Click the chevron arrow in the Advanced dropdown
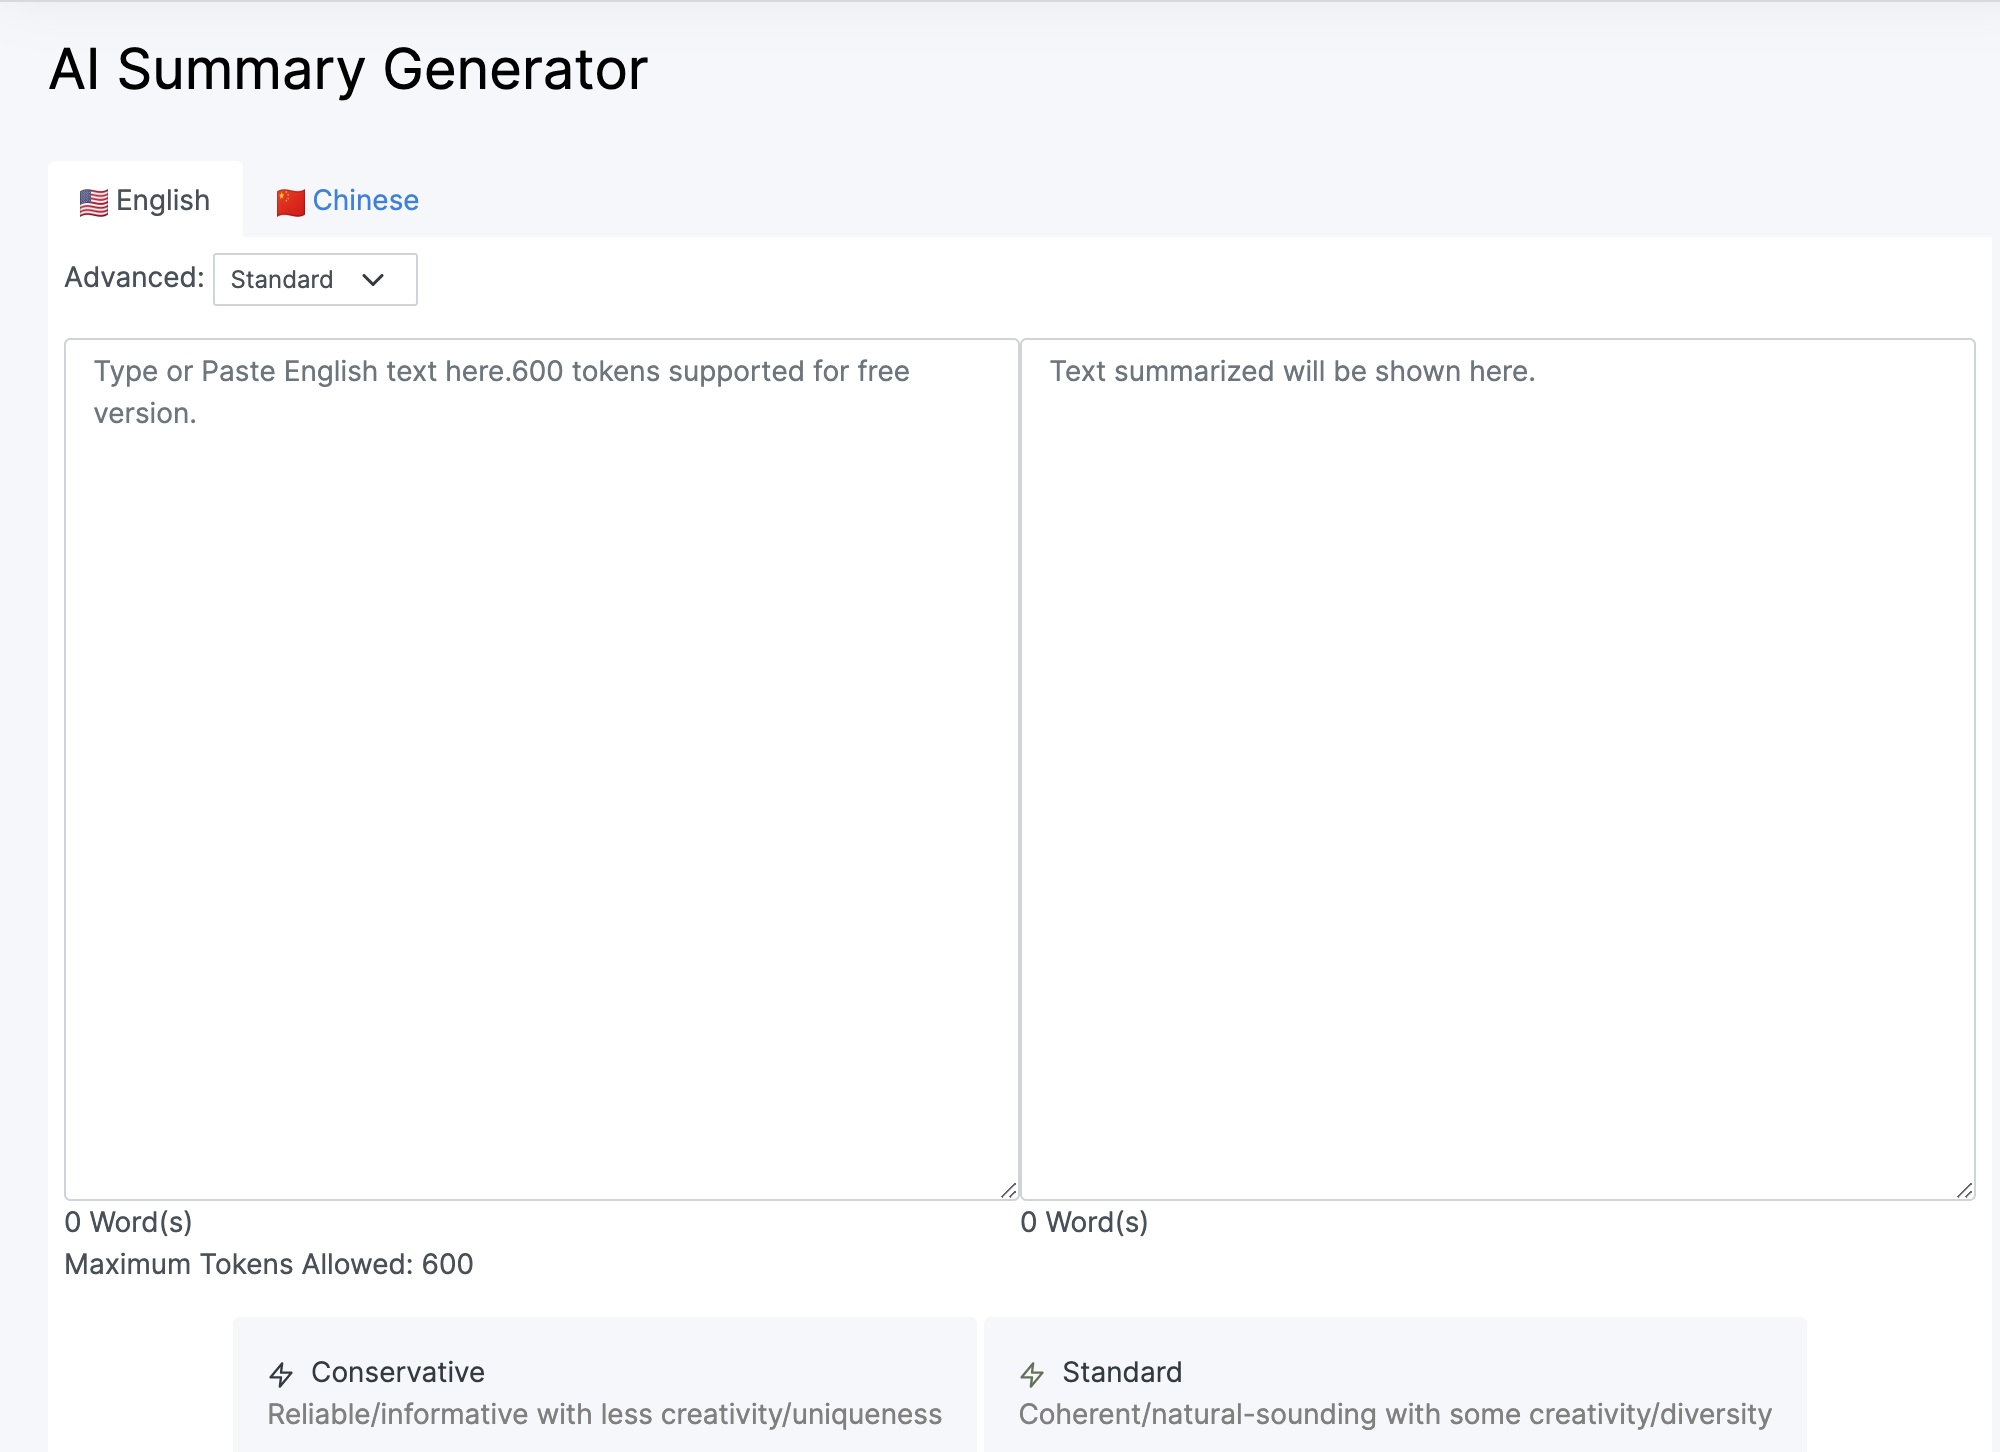 tap(373, 280)
